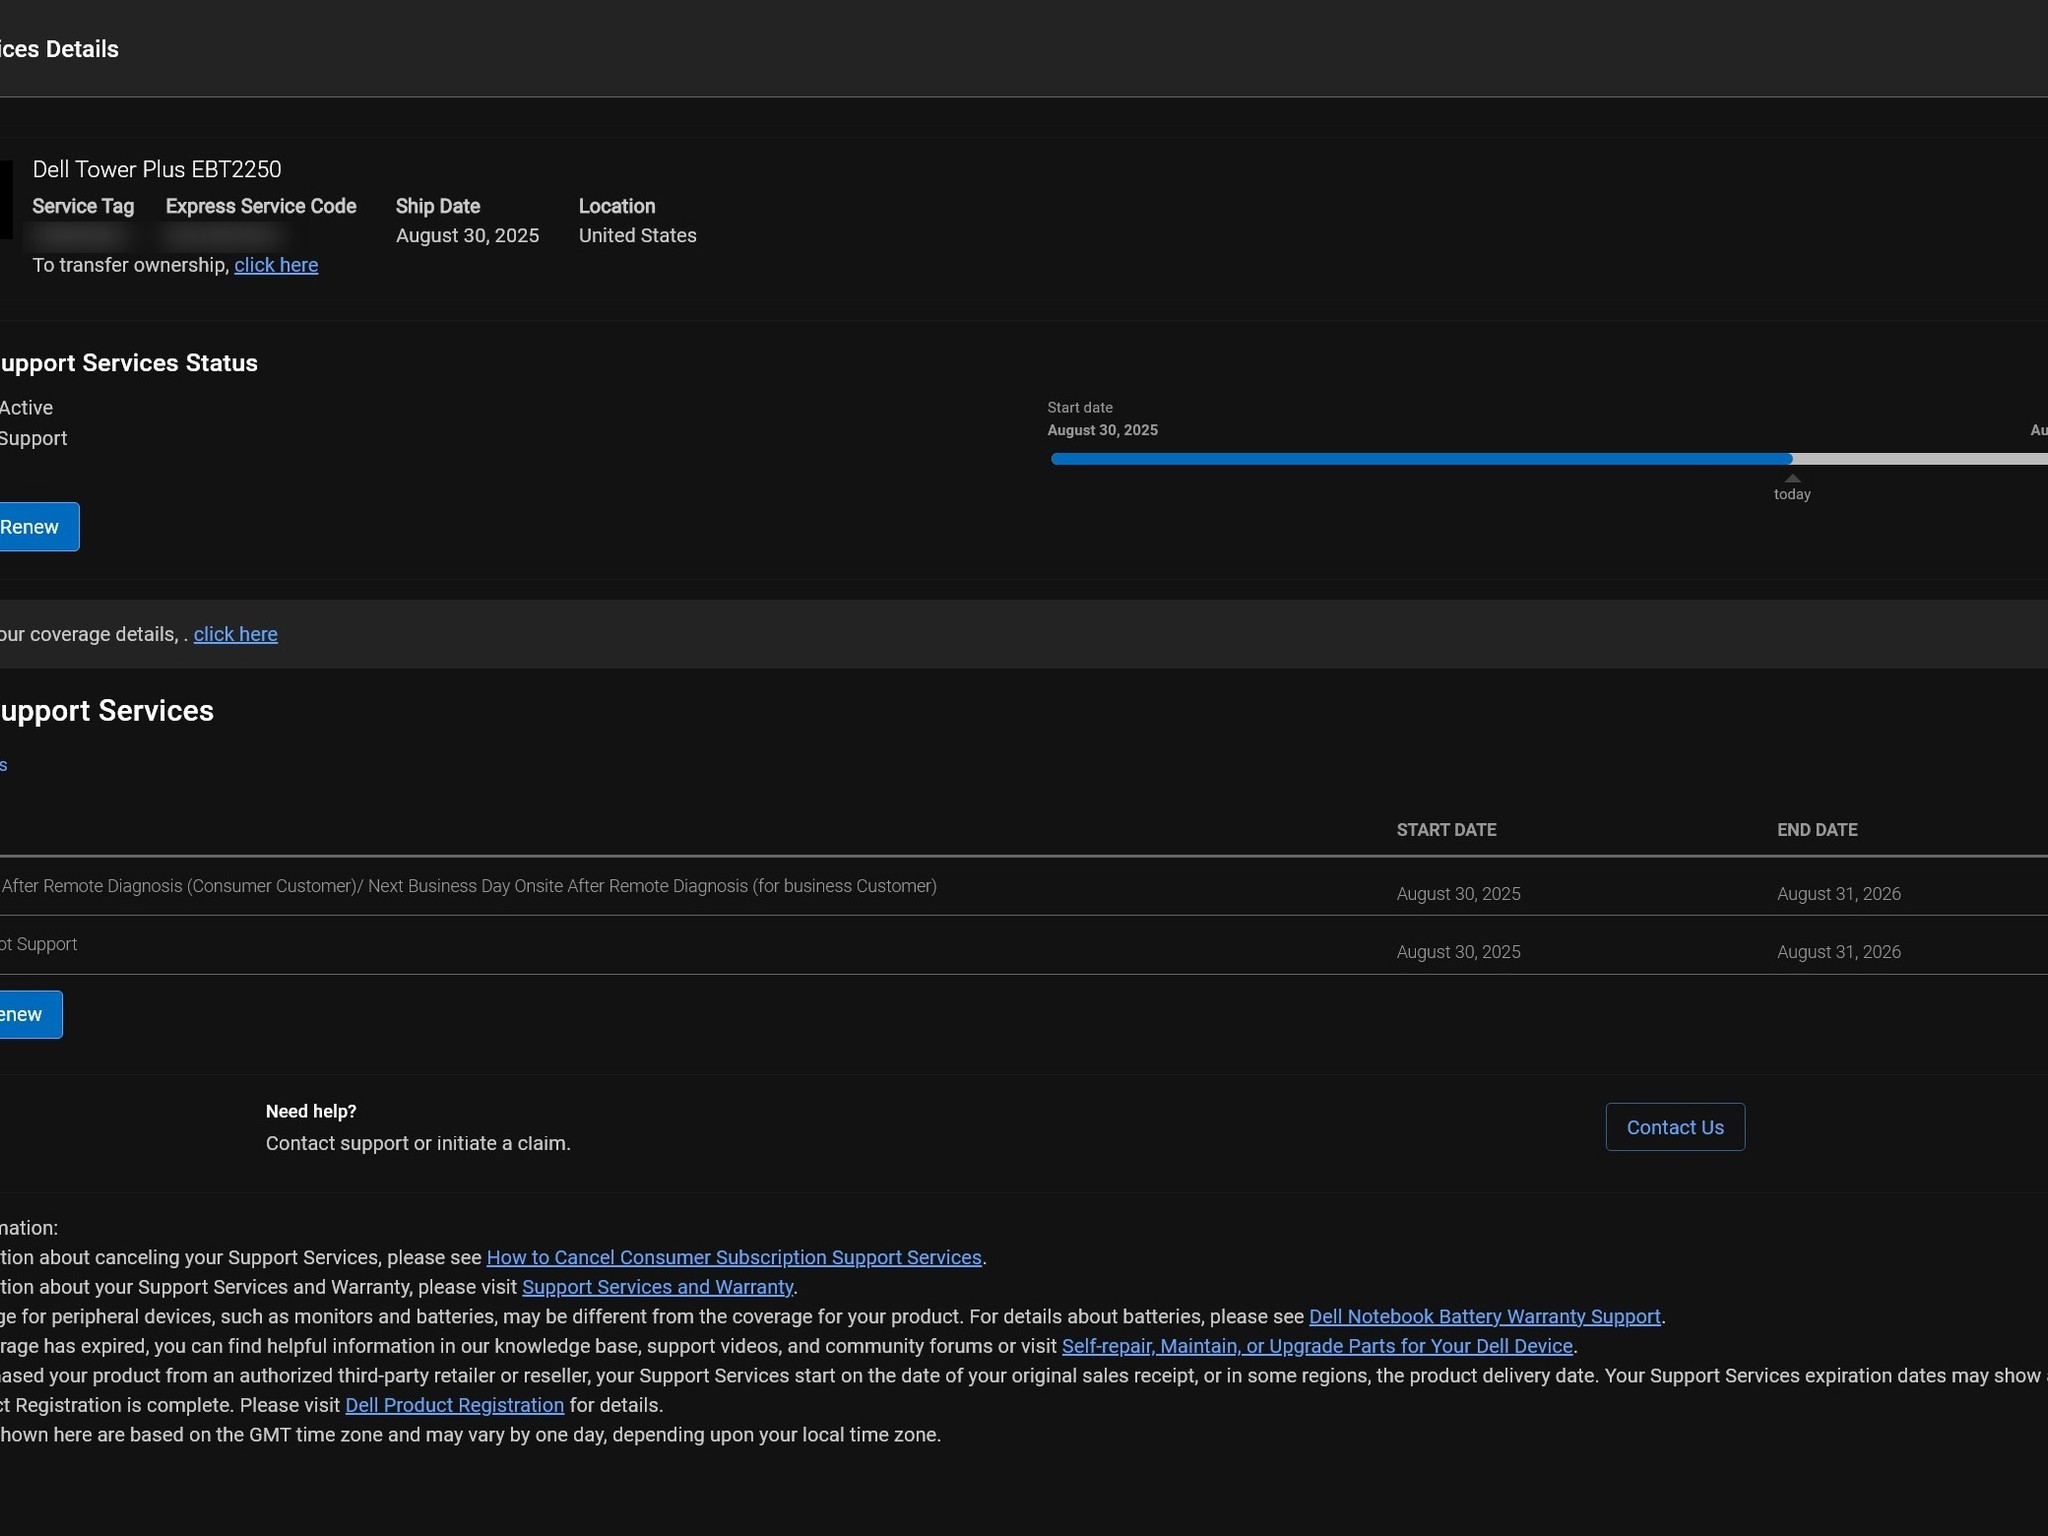Screen dimensions: 2048x1536
Task: Click the END DATE column header
Action: [1817, 830]
